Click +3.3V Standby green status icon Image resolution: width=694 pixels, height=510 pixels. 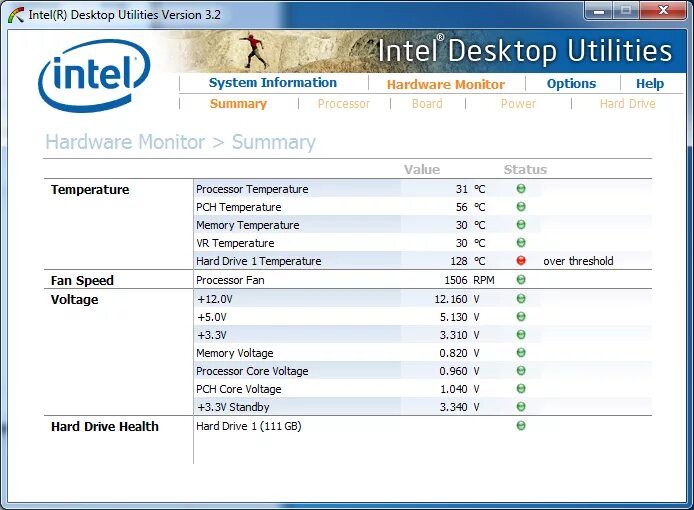521,406
